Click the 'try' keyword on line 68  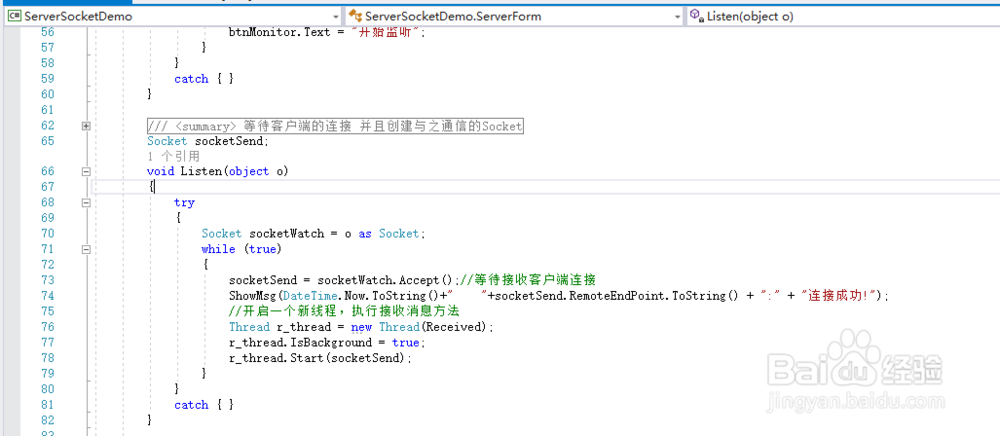[x=184, y=203]
